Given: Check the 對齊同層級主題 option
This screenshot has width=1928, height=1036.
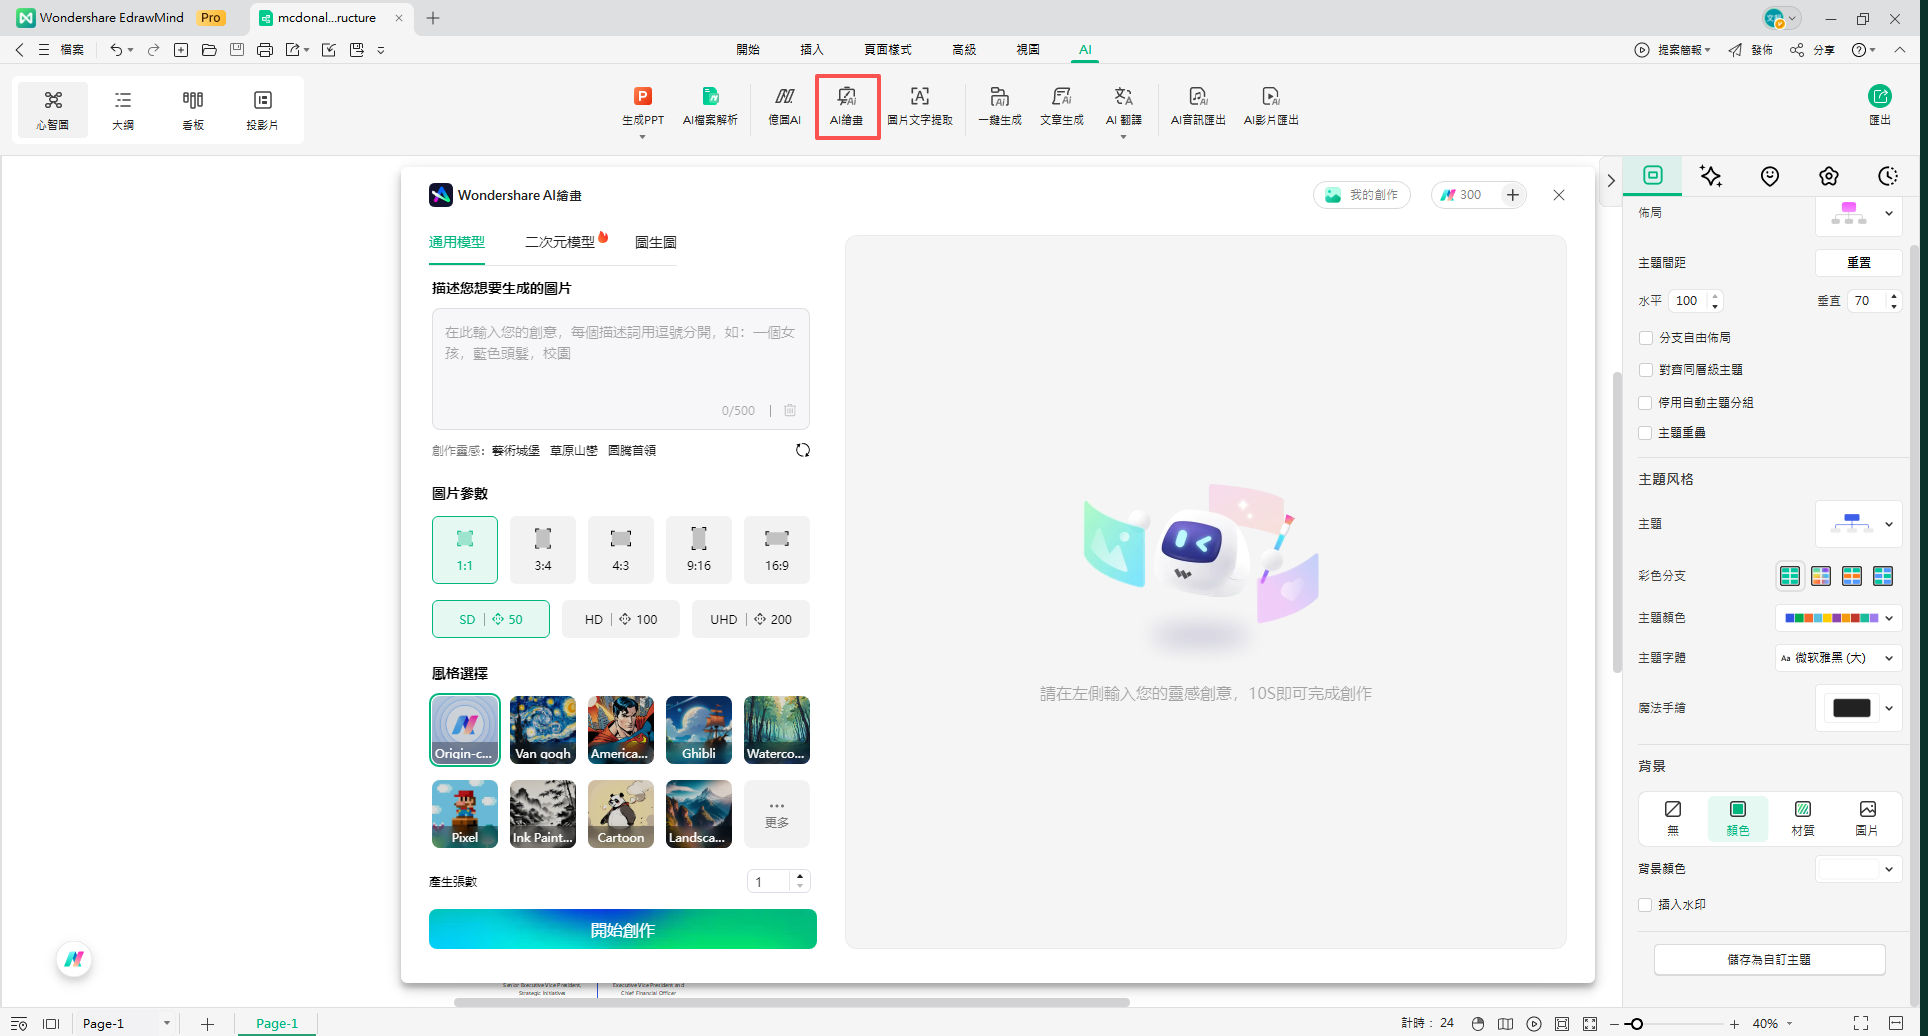Looking at the screenshot, I should coord(1646,370).
